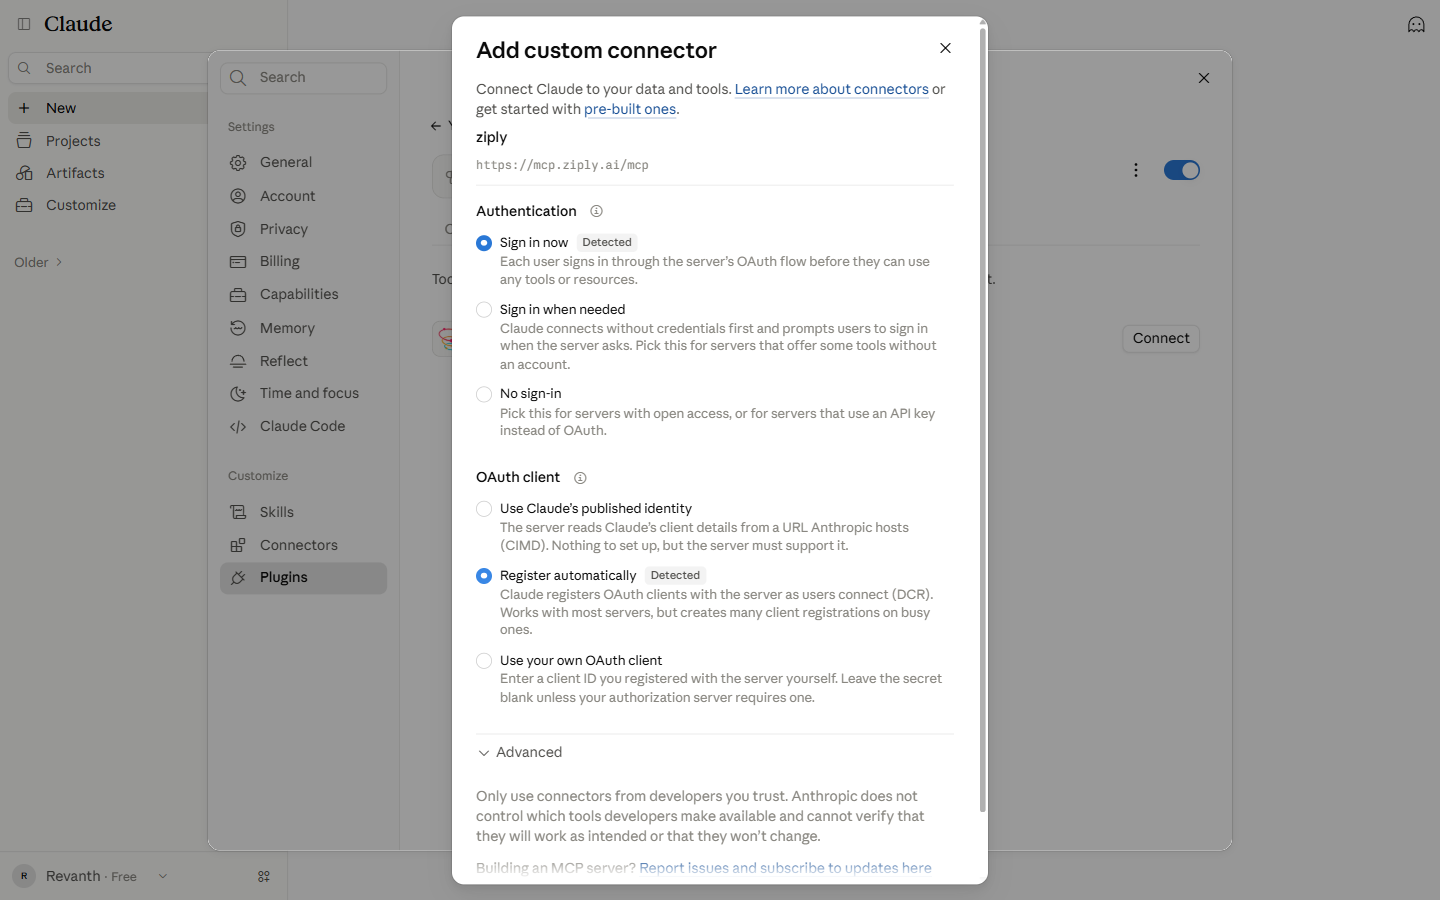Click the ghost icon at top right
The height and width of the screenshot is (900, 1440).
coord(1416,24)
